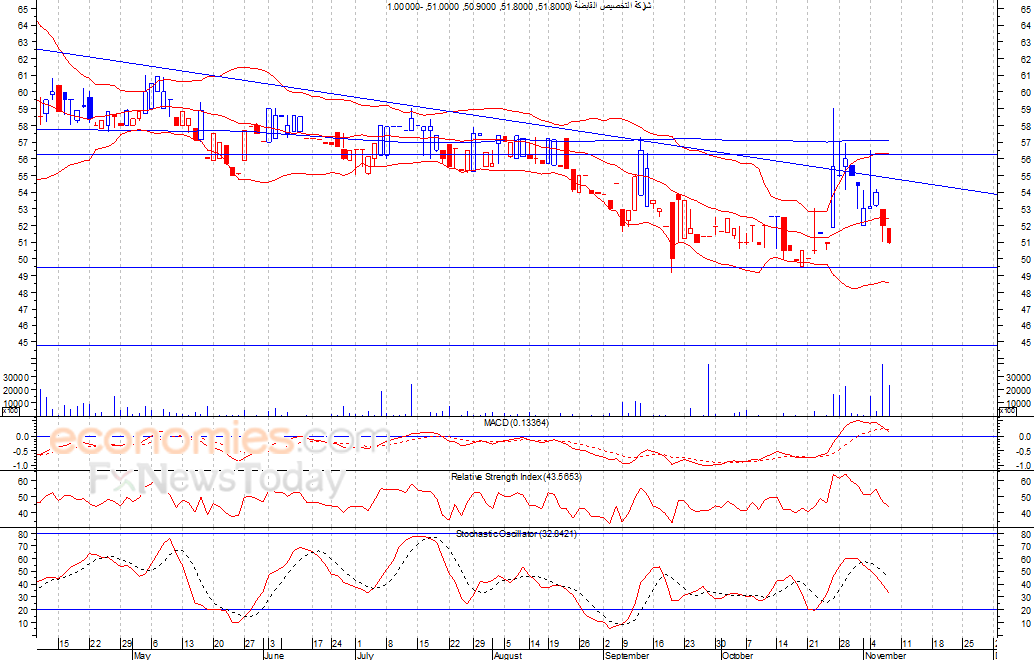Click date label 7 in October

point(750,644)
